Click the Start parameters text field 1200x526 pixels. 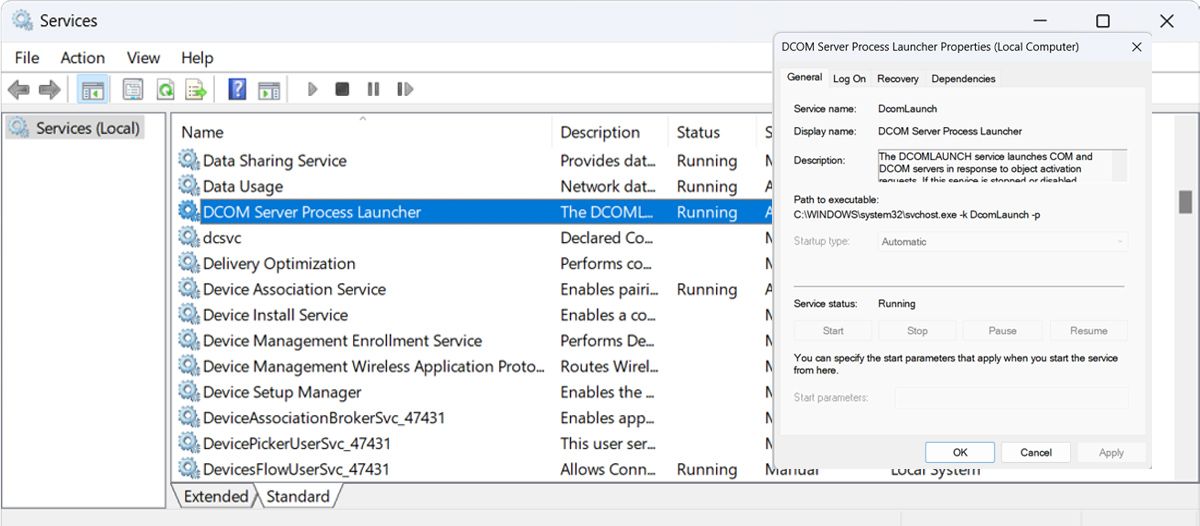pos(1011,398)
